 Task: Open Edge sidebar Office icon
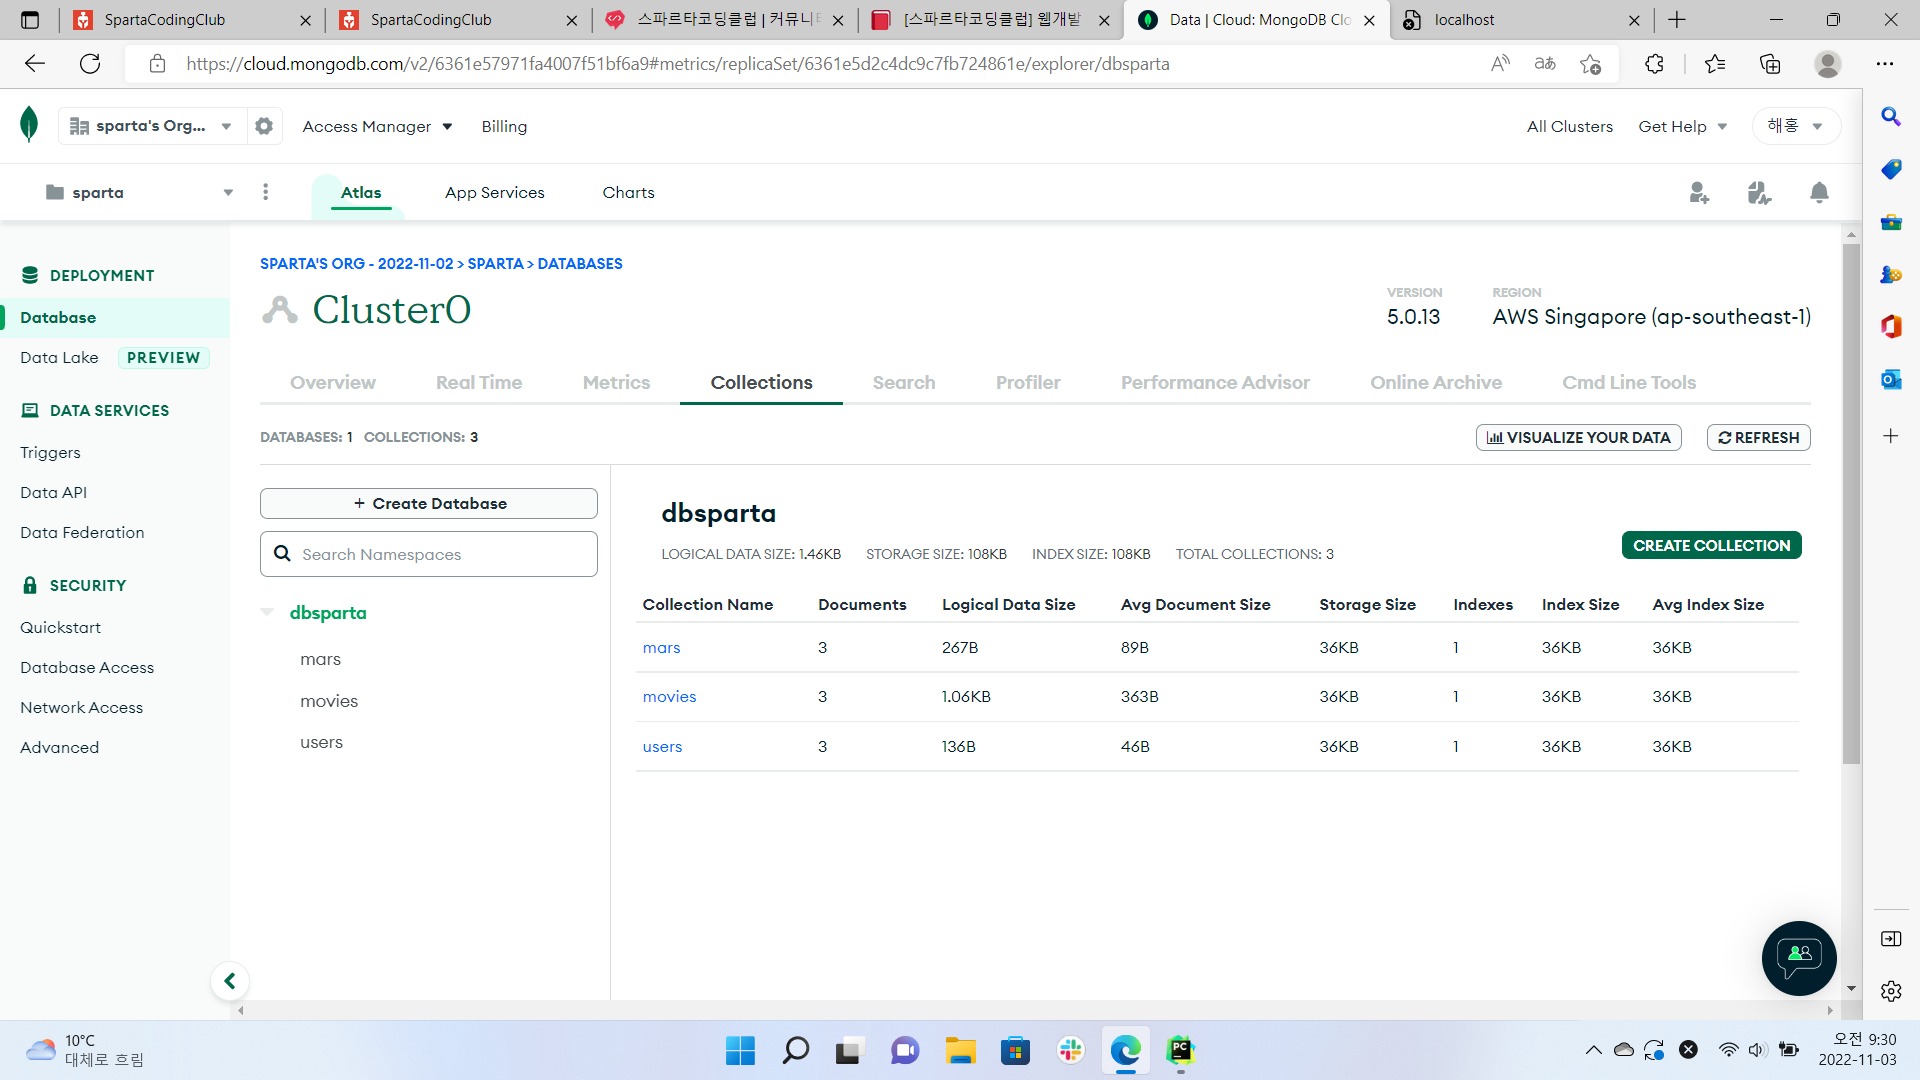1891,326
